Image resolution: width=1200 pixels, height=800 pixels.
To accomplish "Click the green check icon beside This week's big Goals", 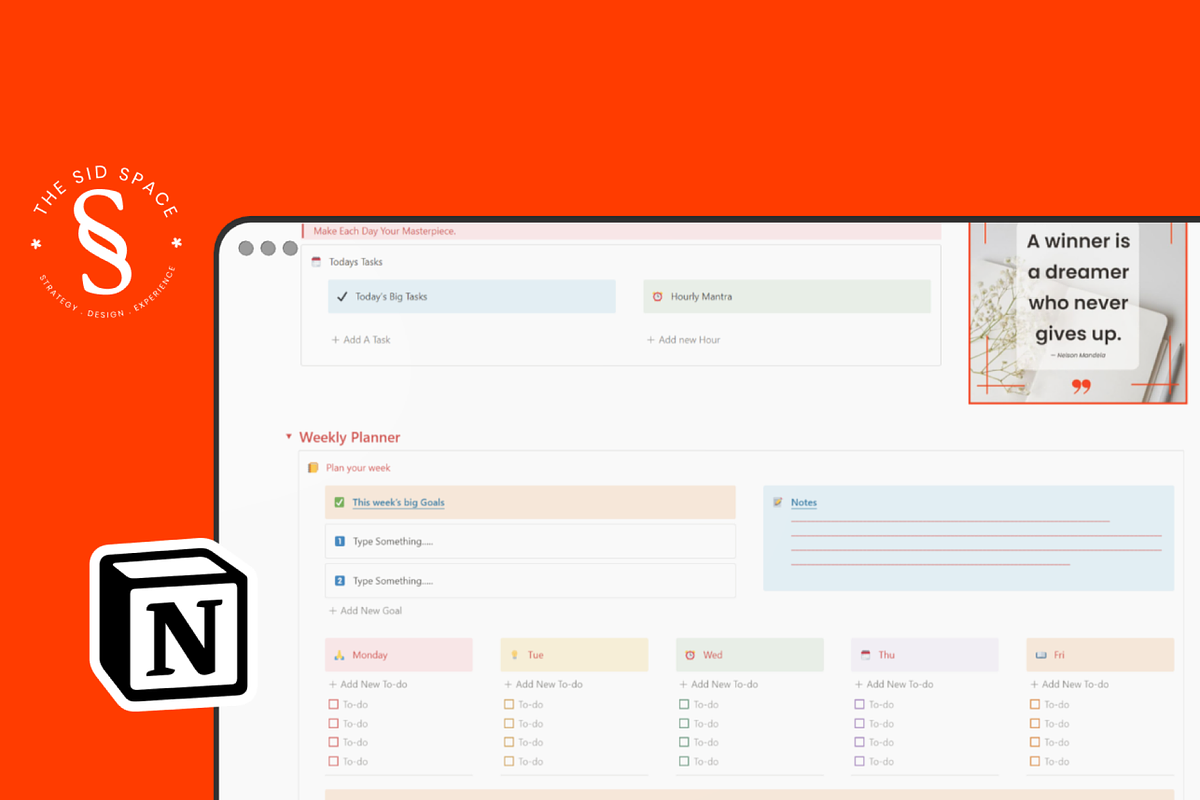I will tap(339, 502).
